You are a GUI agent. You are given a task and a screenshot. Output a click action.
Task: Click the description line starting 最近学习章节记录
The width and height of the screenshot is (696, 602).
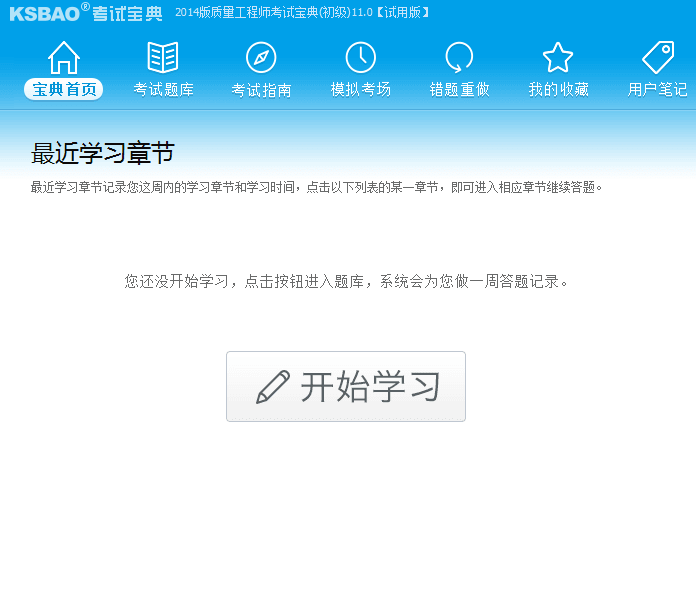[316, 187]
